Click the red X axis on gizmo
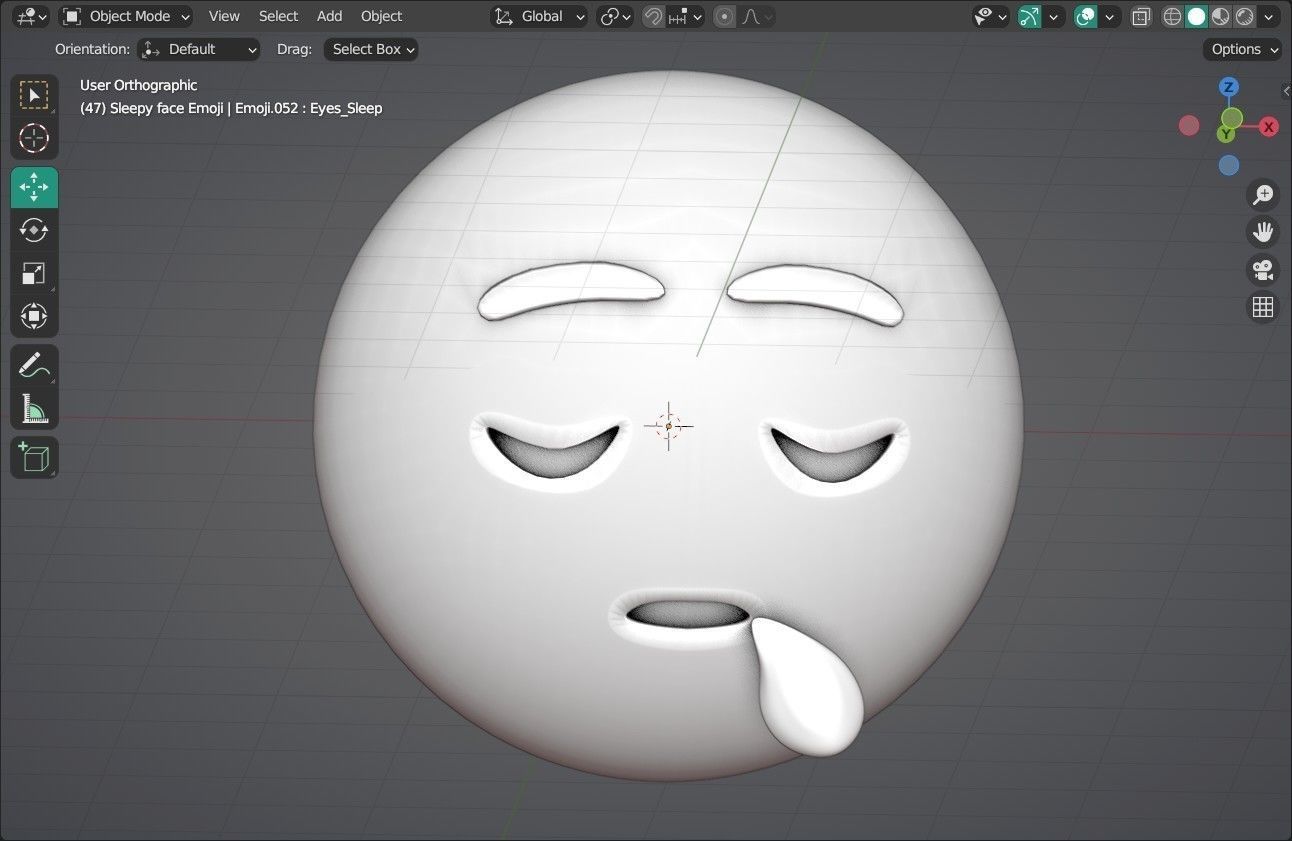1292x841 pixels. 1269,127
